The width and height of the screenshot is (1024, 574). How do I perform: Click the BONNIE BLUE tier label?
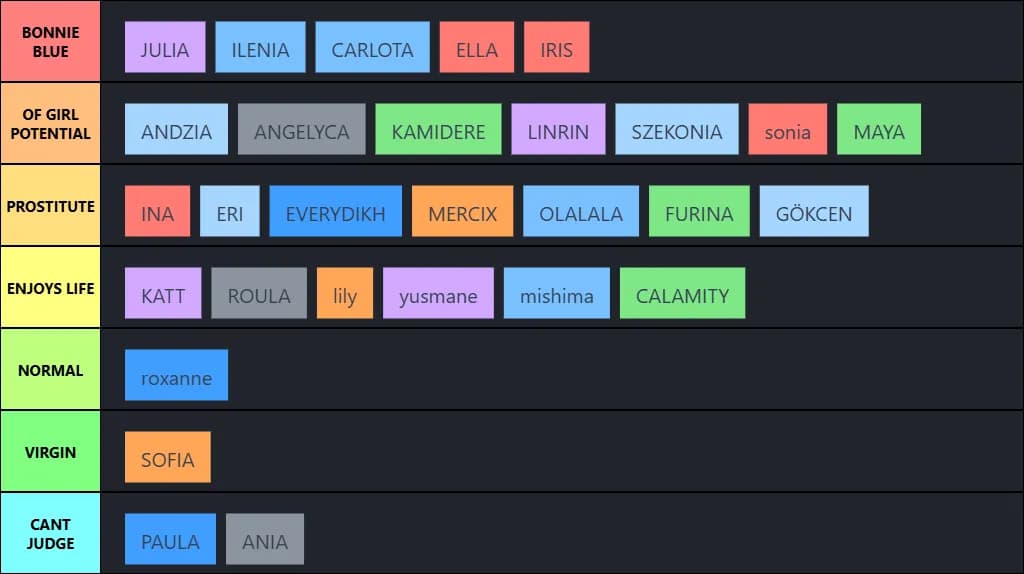(50, 41)
